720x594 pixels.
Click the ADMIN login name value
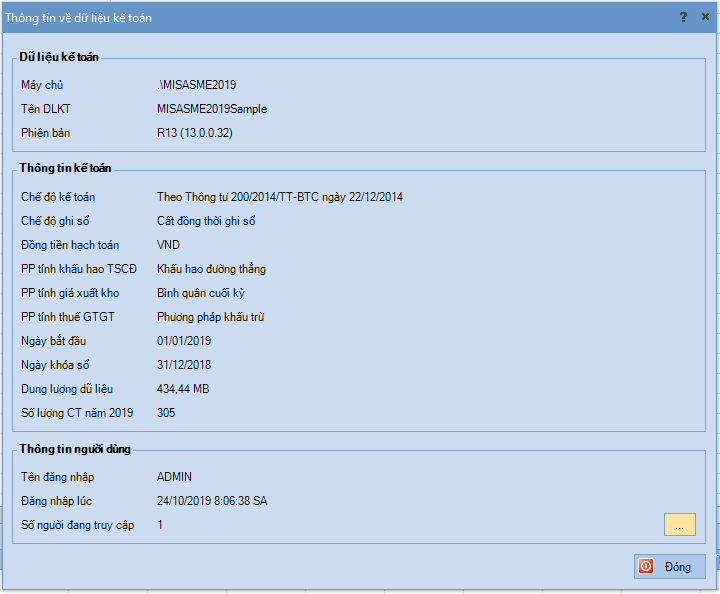tap(174, 477)
